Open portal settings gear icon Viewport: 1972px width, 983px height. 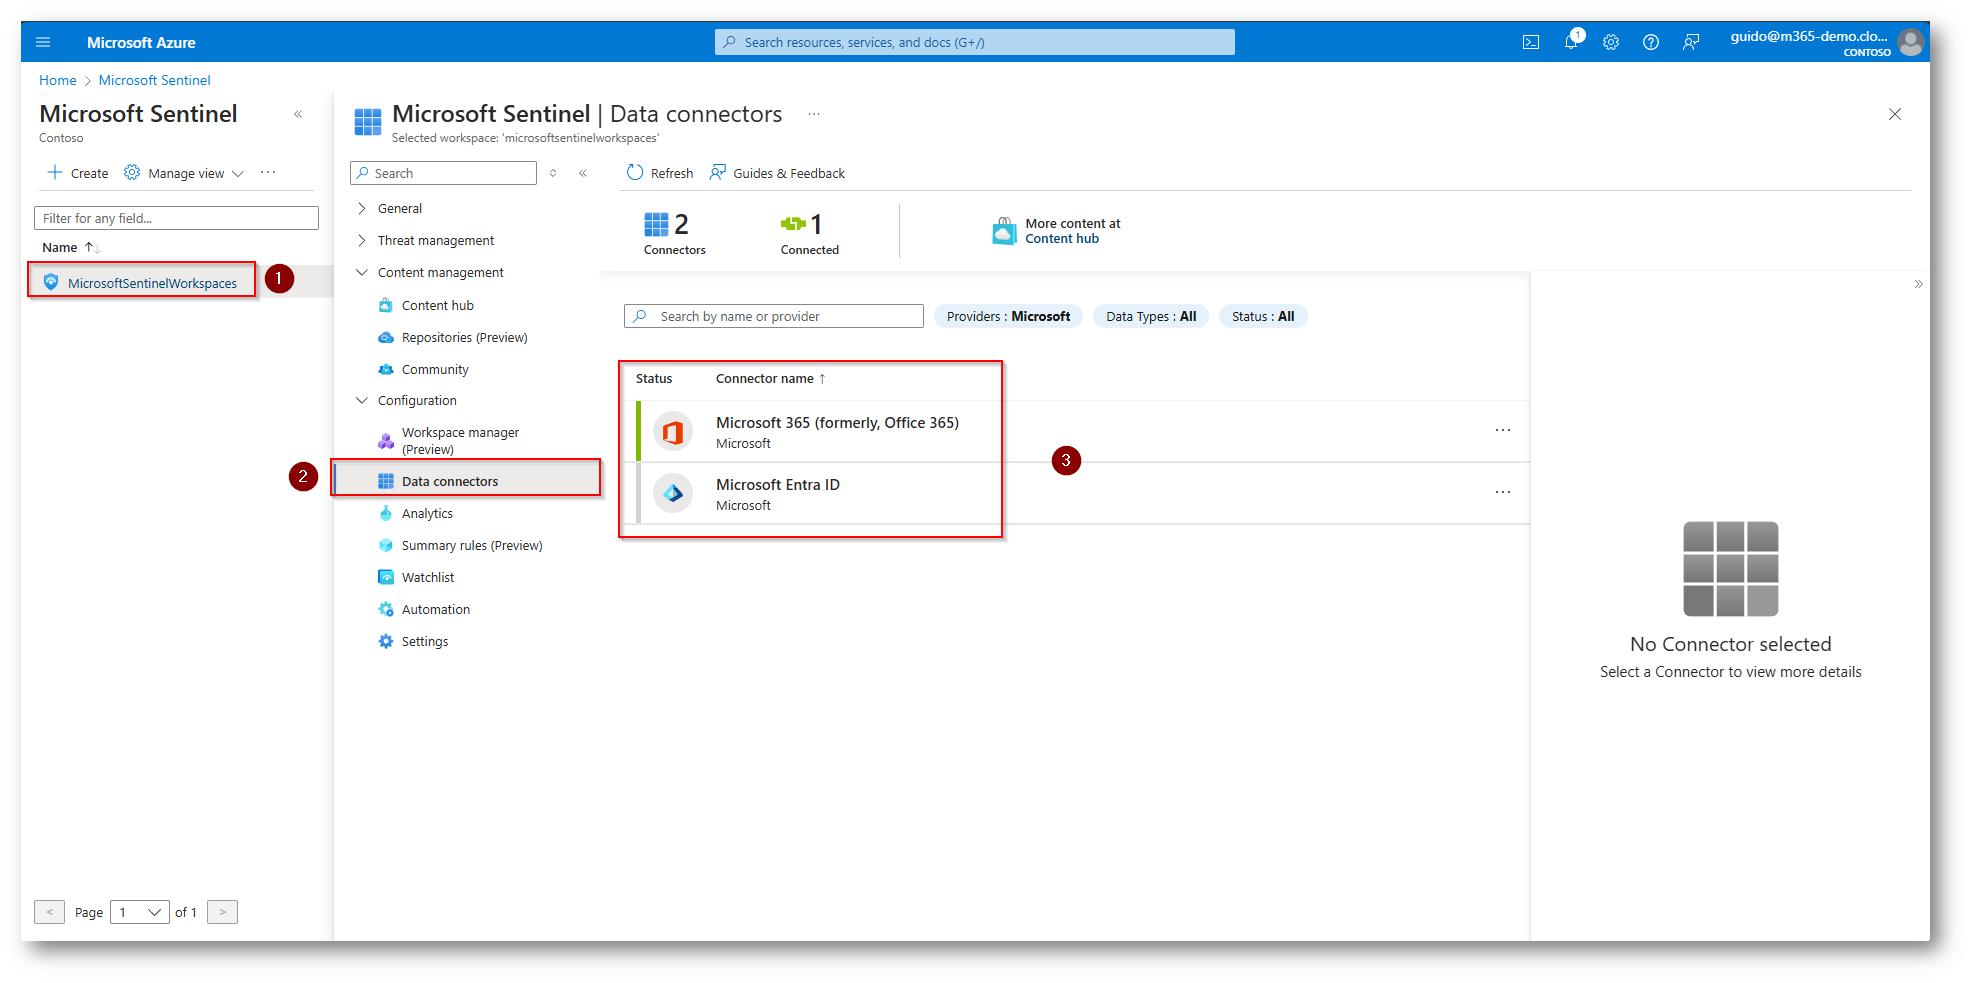pyautogui.click(x=1611, y=42)
